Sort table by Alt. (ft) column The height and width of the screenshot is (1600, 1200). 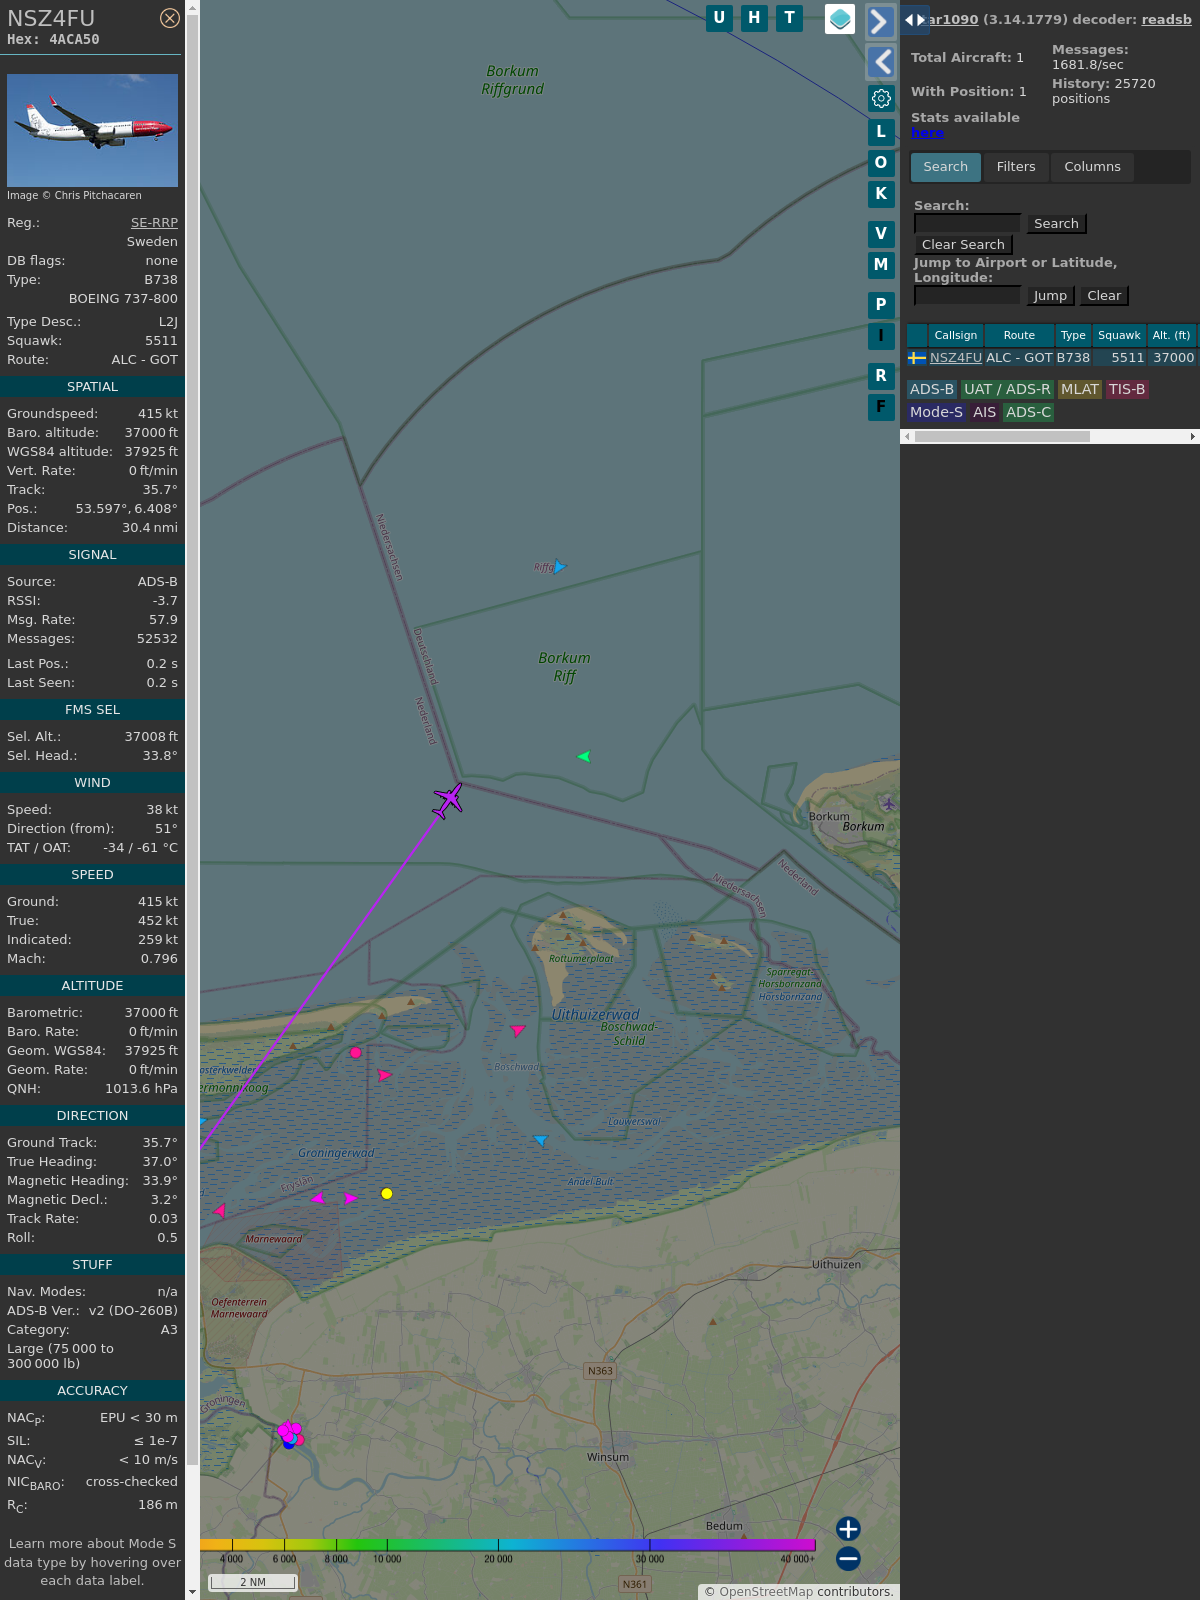(1171, 336)
